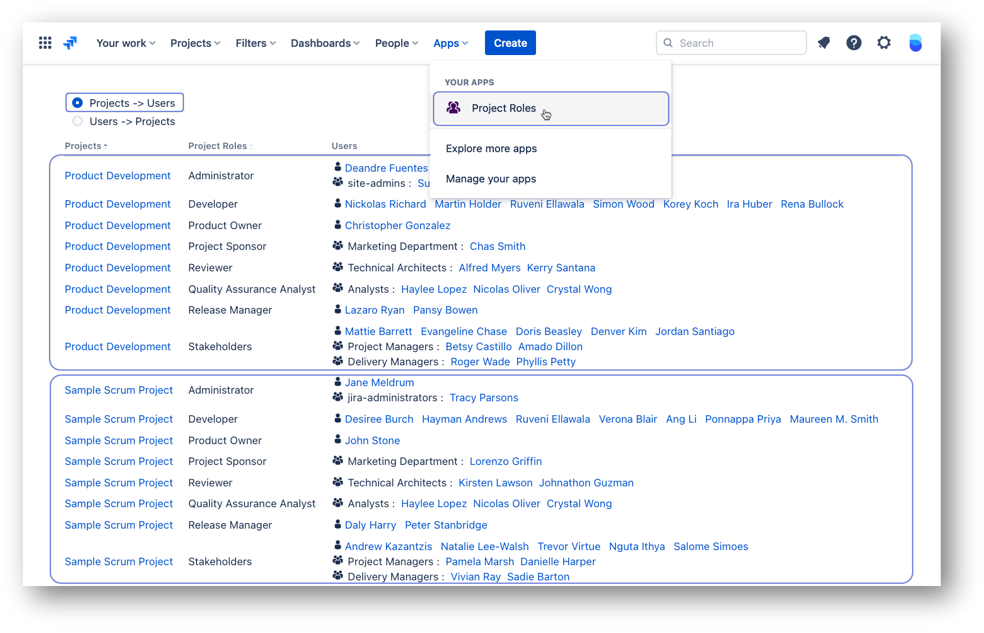Click the Project Roles app icon
The width and height of the screenshot is (984, 633).
(x=453, y=107)
